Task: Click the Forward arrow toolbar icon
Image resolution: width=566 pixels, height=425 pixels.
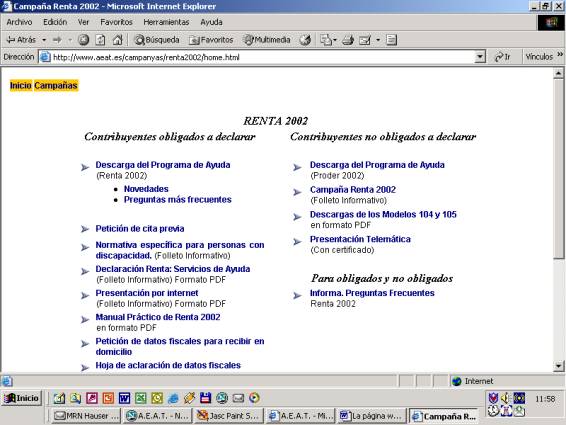Action: click(x=57, y=40)
